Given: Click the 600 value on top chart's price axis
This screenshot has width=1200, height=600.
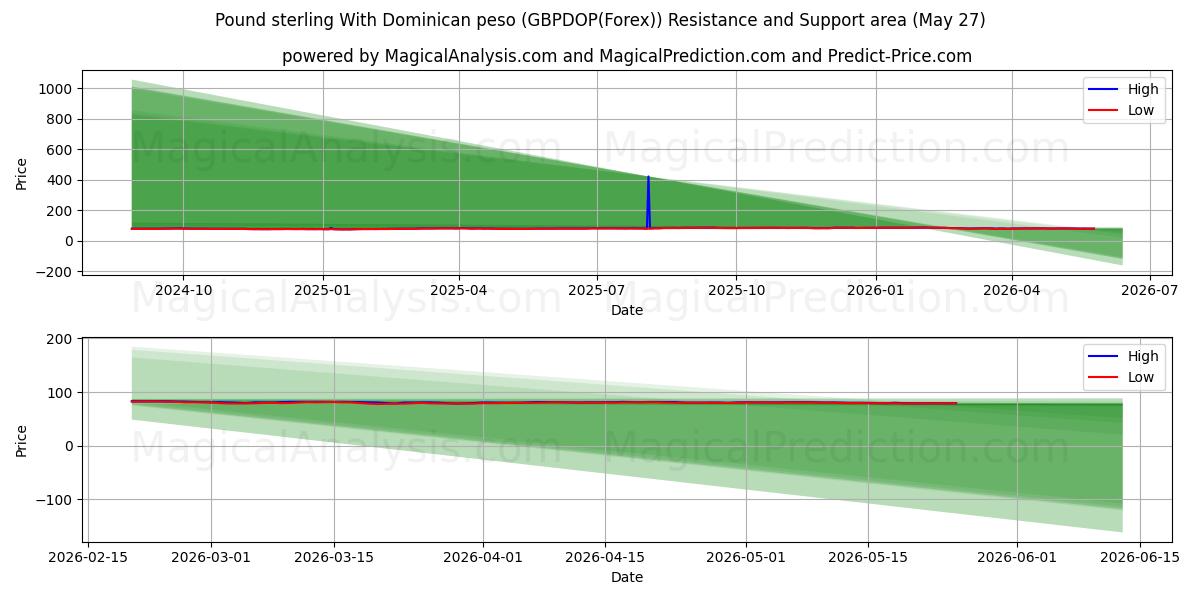Looking at the screenshot, I should [x=59, y=150].
